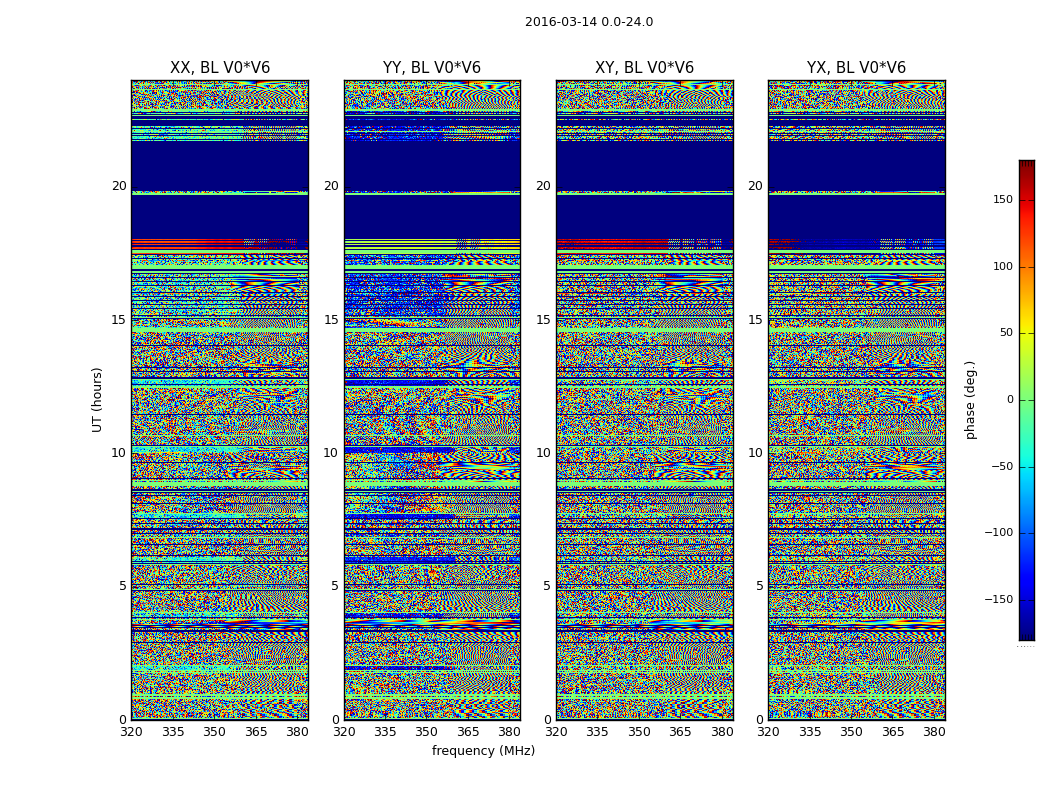Click the "20" hour tick of XX panel
Viewport: 1050px width, 800px height.
(x=119, y=186)
